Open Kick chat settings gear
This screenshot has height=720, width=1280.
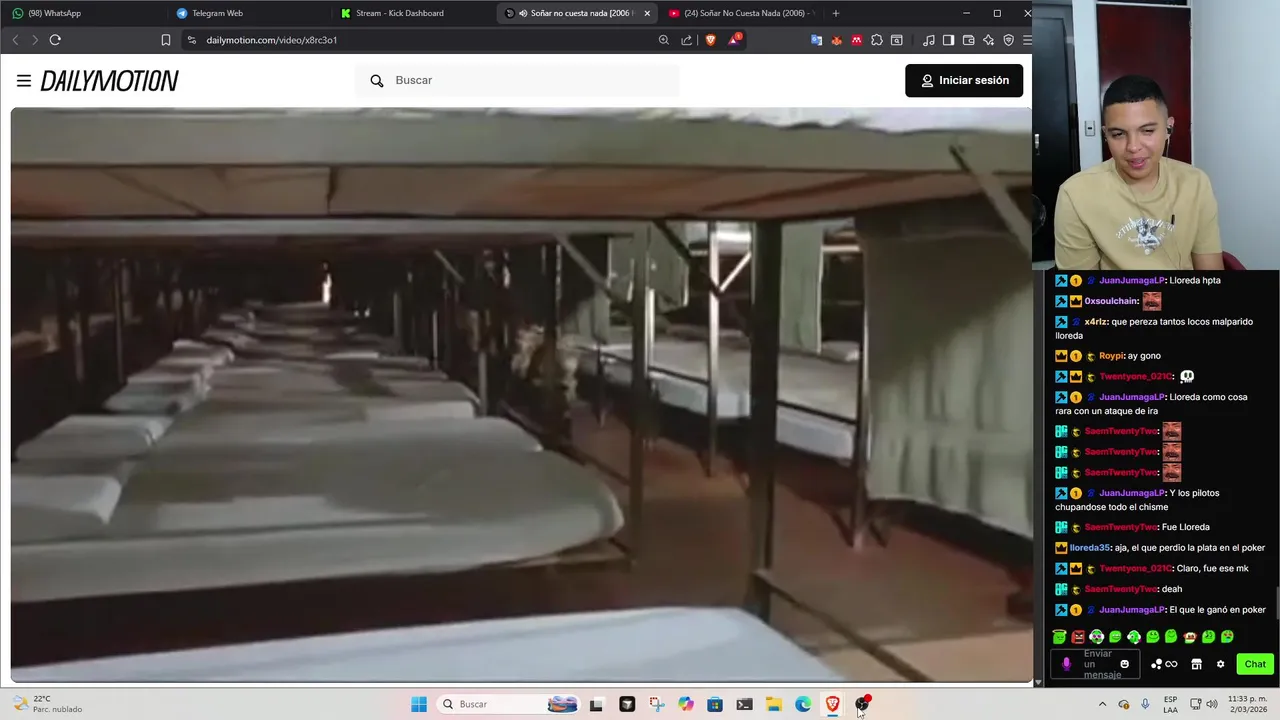coord(1220,664)
